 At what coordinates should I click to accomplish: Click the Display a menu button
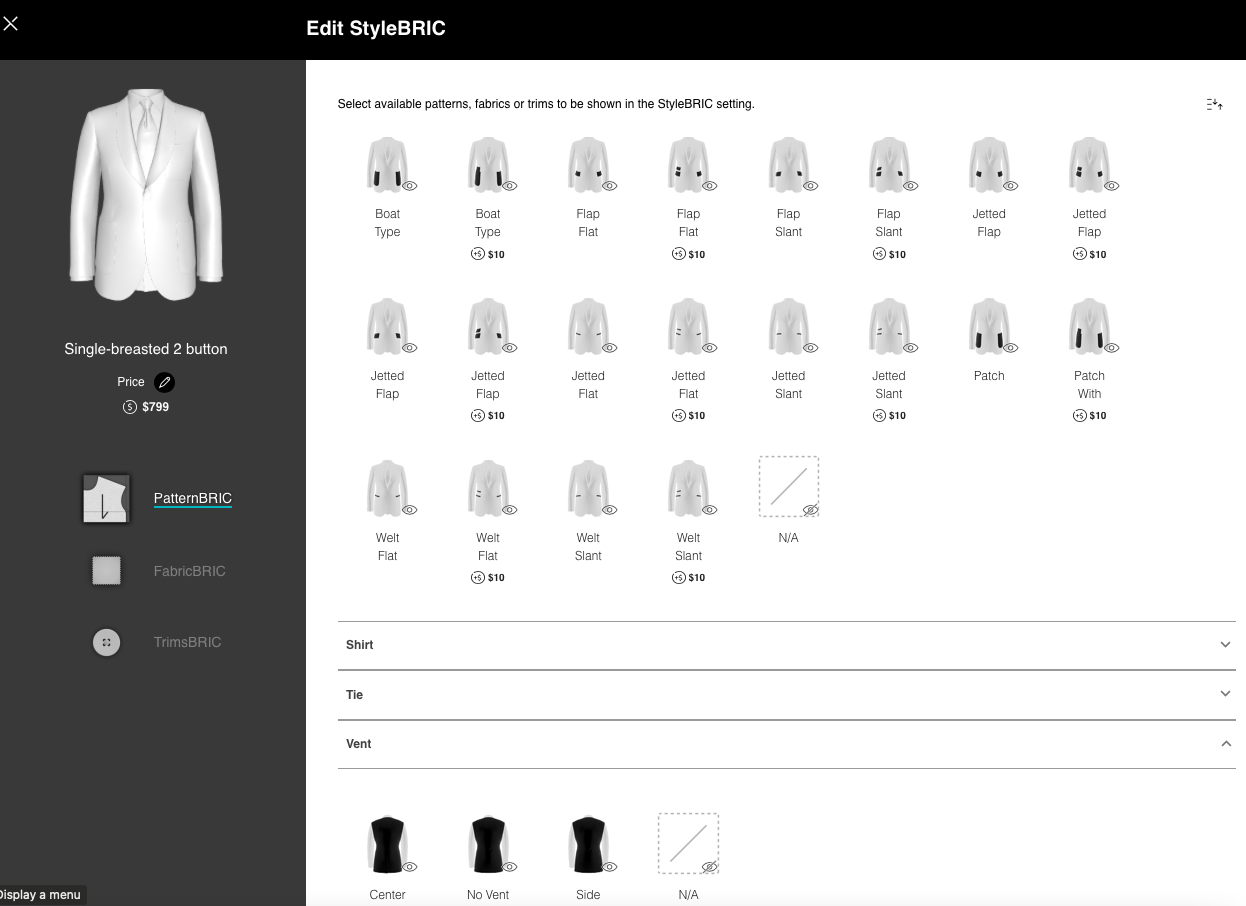coord(42,894)
